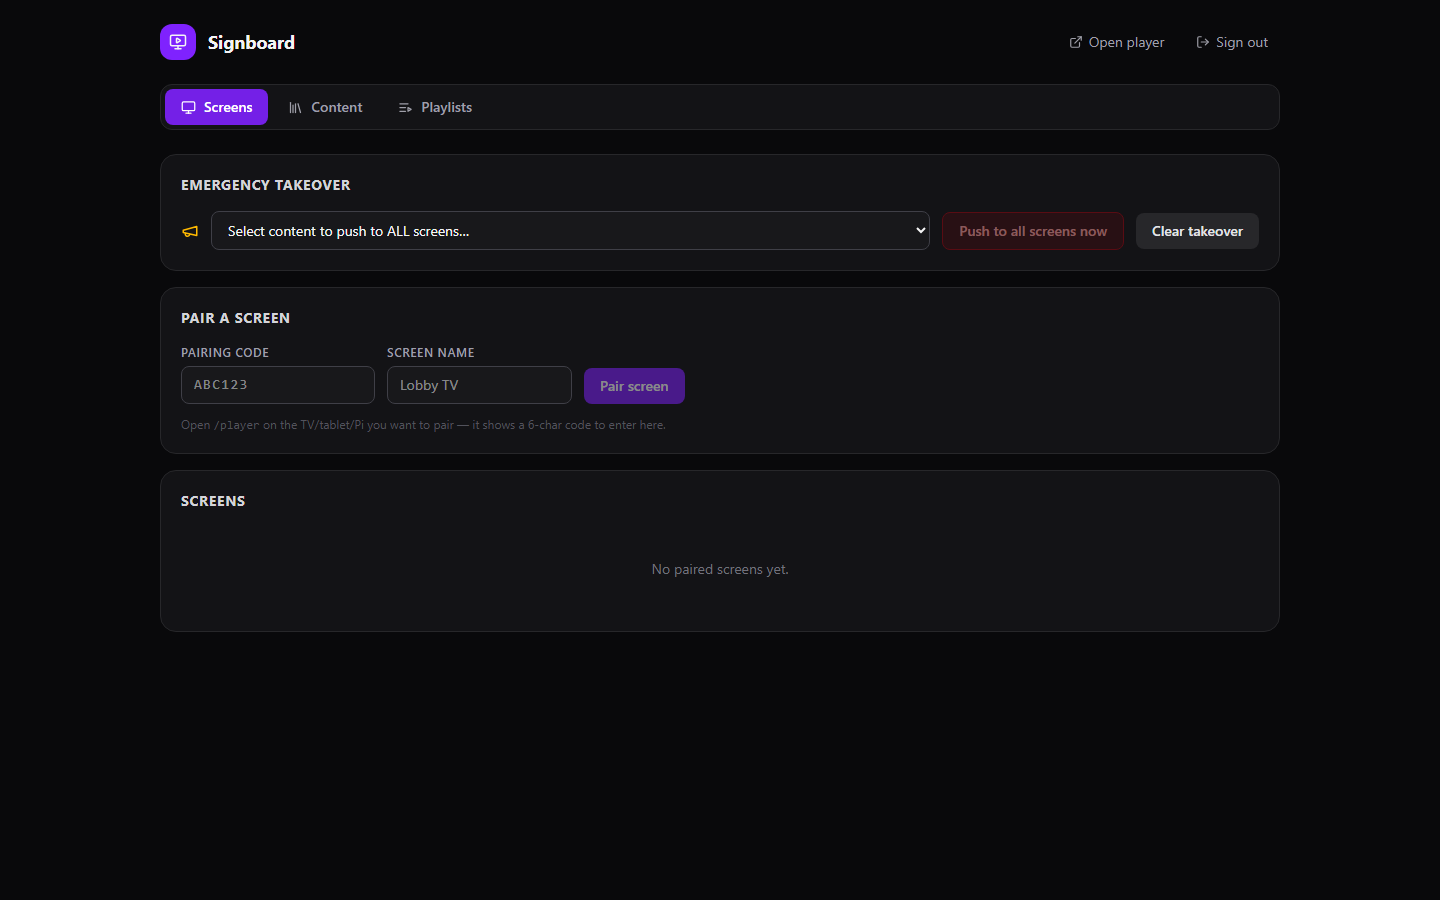Screen dimensions: 1440x900
Task: Sign out via the header link
Action: (x=1232, y=42)
